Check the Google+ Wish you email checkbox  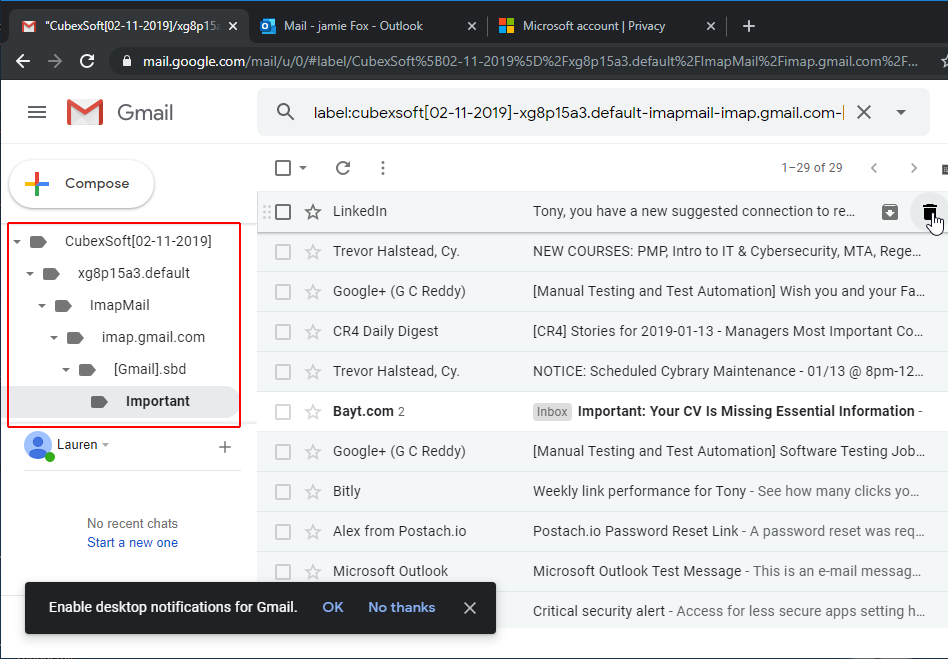tap(283, 291)
